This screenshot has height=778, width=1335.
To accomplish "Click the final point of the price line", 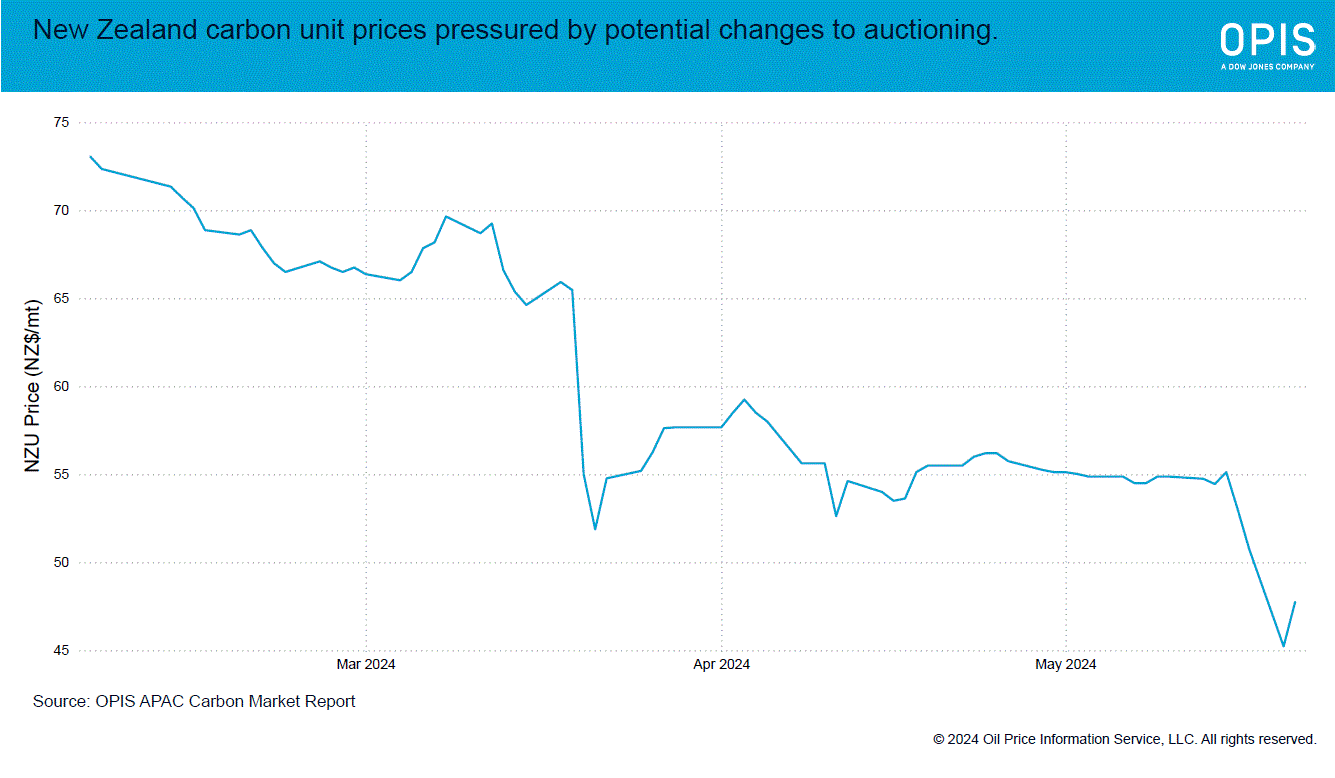I will [x=1295, y=602].
